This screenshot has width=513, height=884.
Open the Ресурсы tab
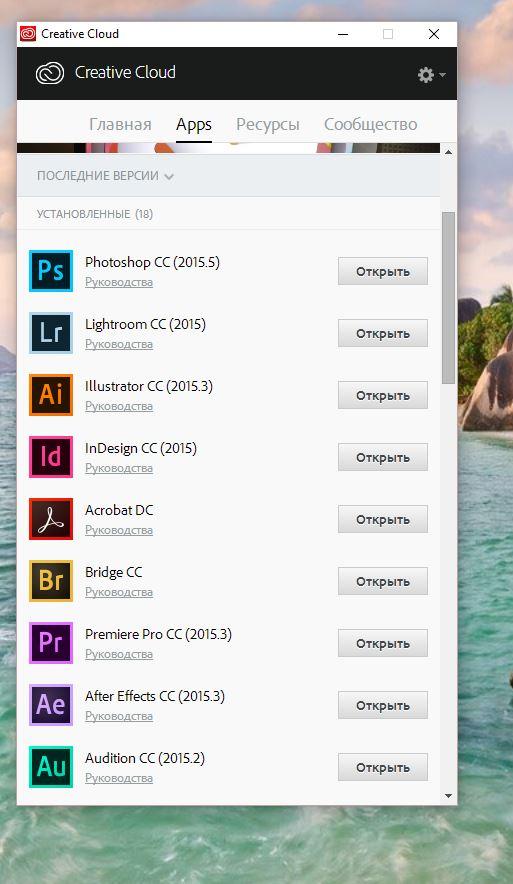click(268, 125)
